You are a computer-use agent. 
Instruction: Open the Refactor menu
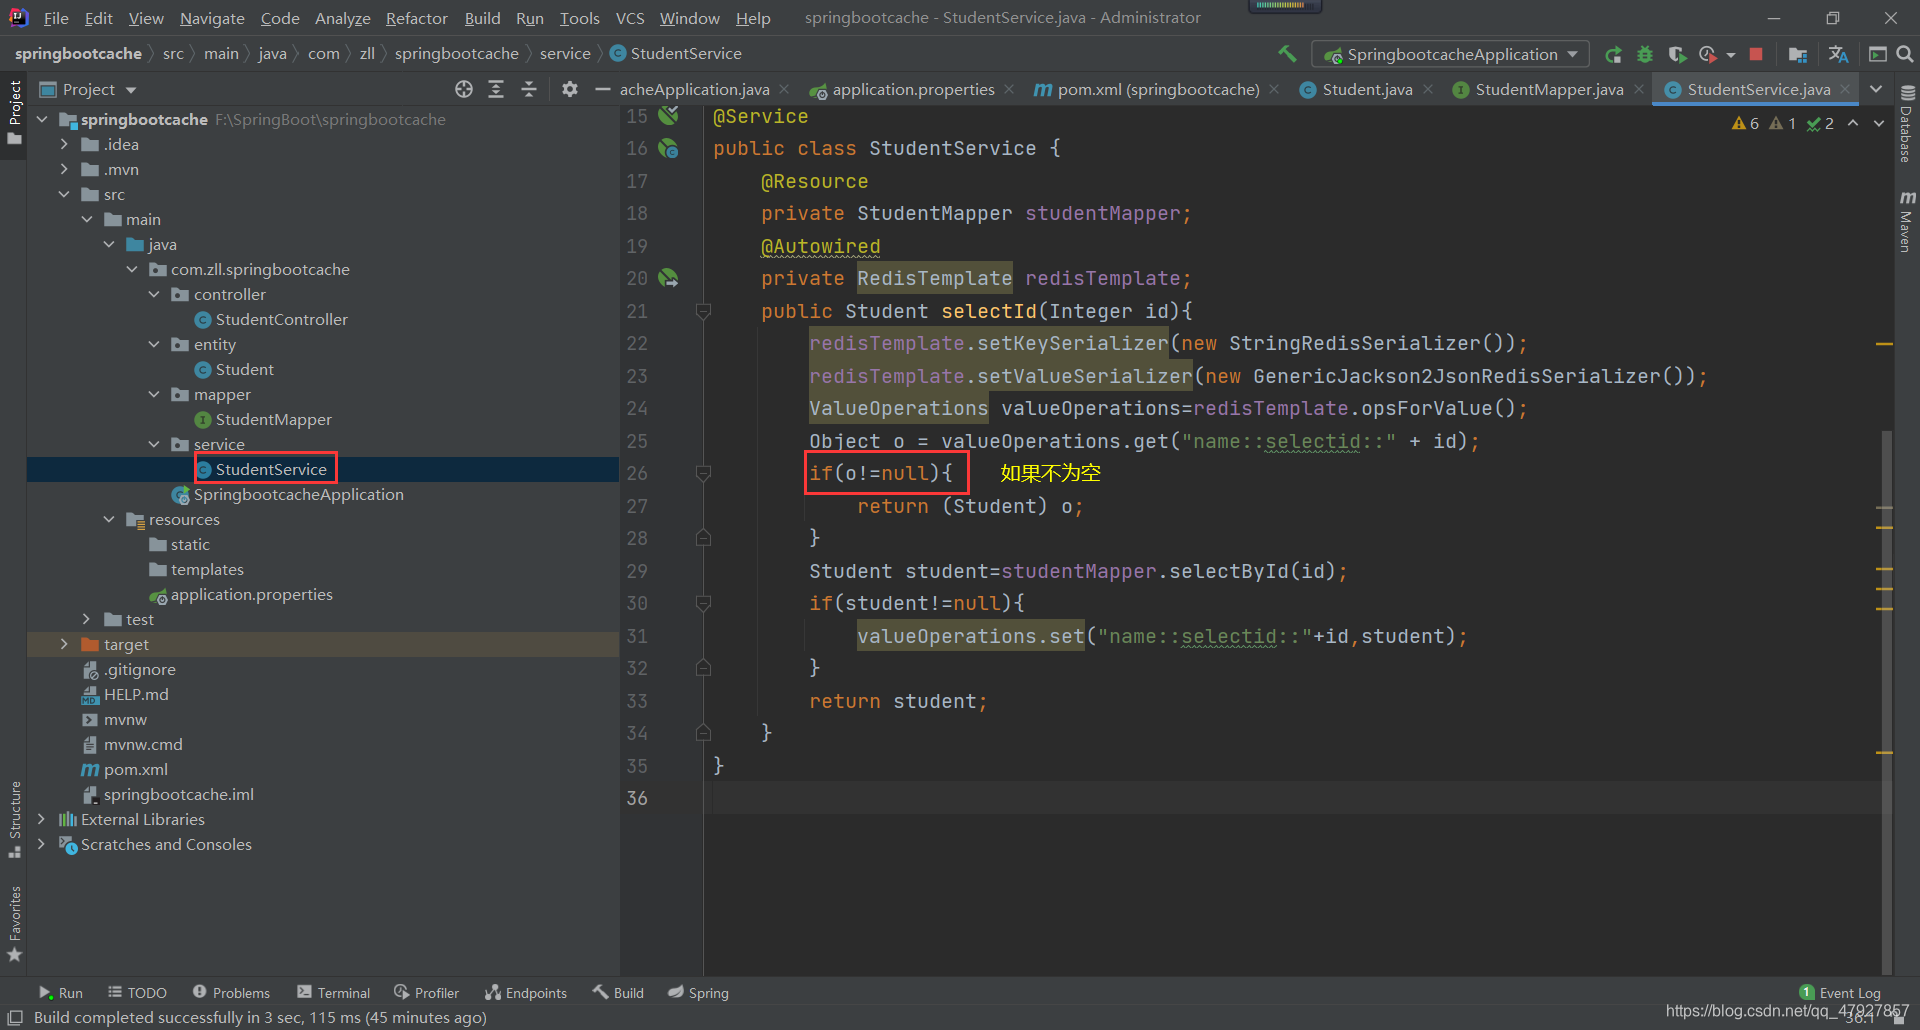click(416, 18)
